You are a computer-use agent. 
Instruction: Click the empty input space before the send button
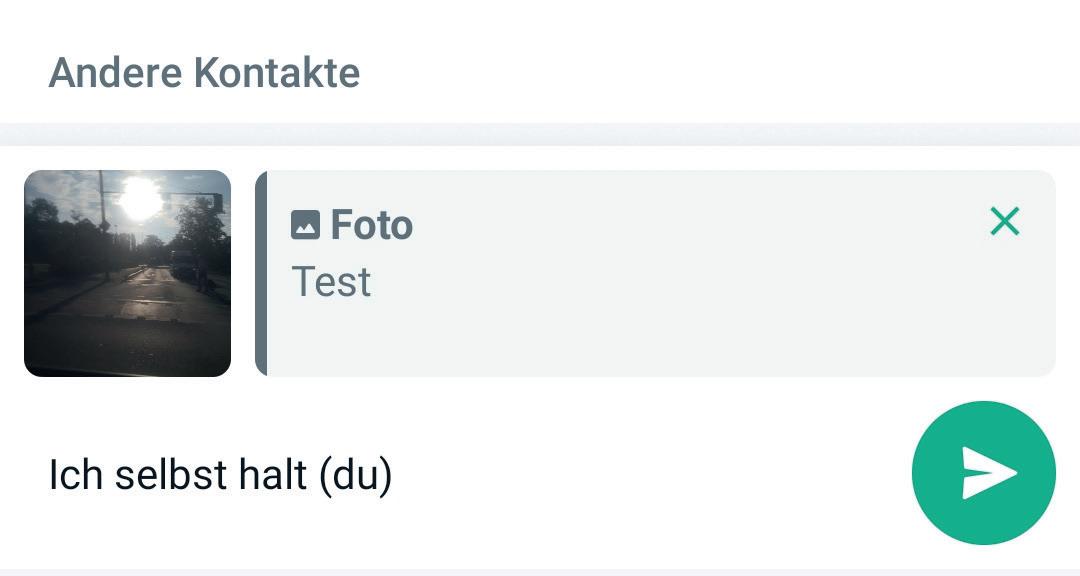650,475
